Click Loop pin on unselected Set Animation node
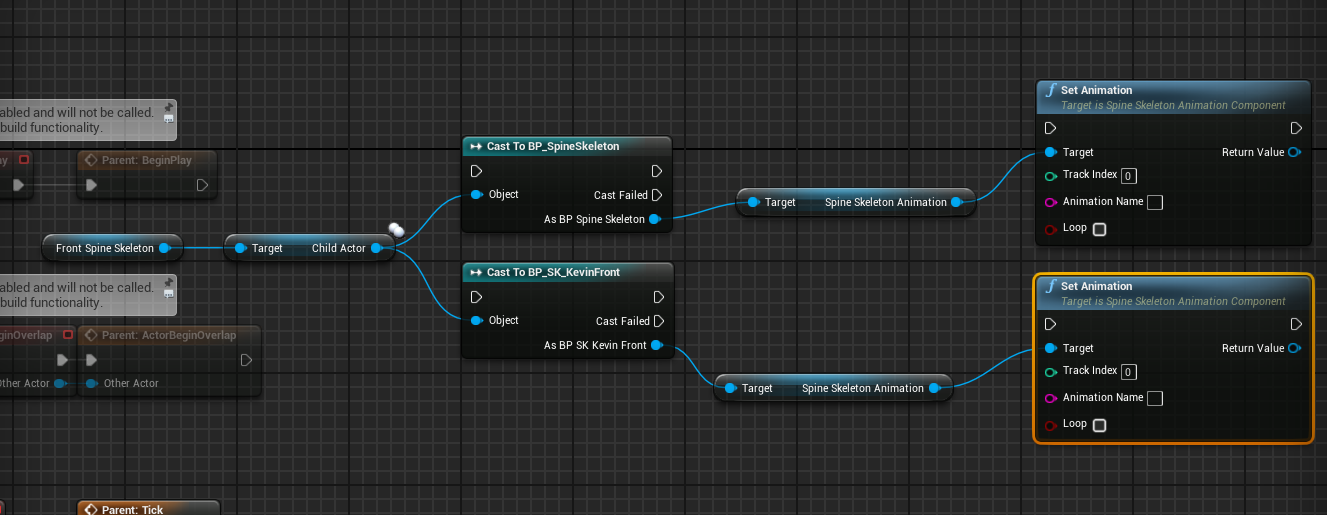Image resolution: width=1327 pixels, height=515 pixels. click(1050, 229)
